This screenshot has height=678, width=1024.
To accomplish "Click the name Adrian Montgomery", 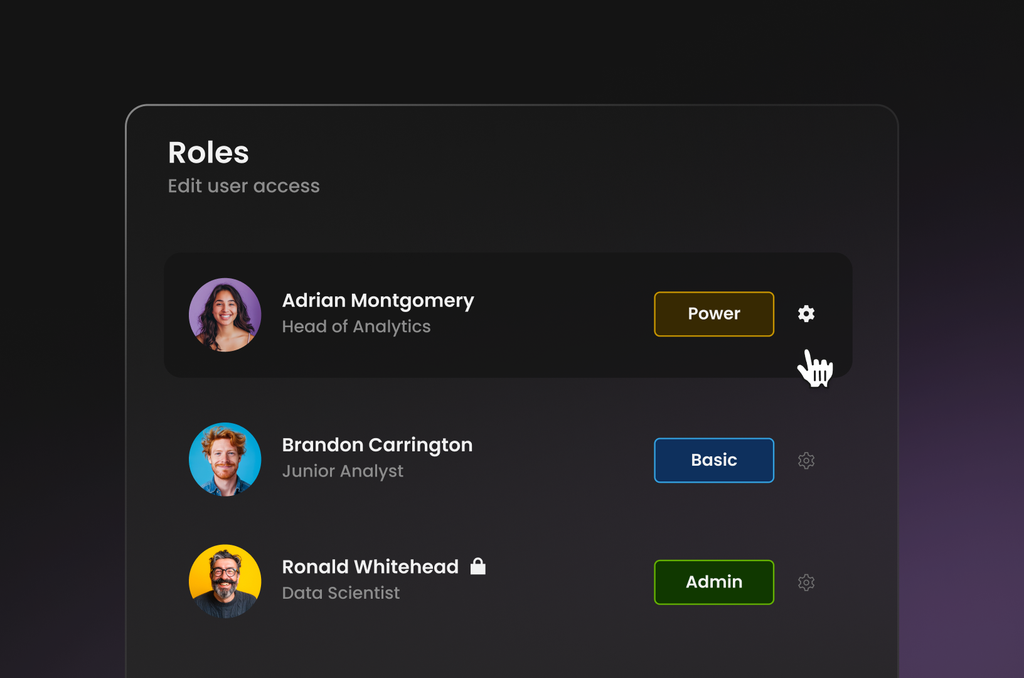I will click(377, 300).
